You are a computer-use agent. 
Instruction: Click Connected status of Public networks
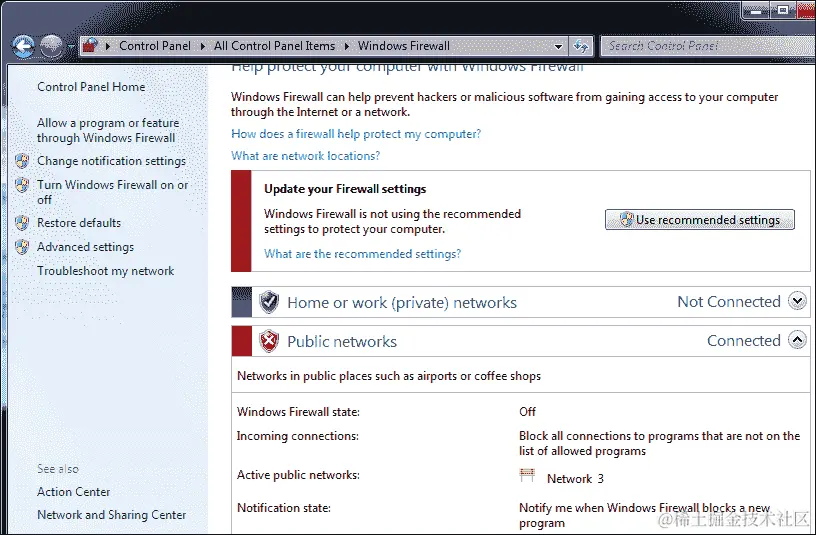(744, 341)
